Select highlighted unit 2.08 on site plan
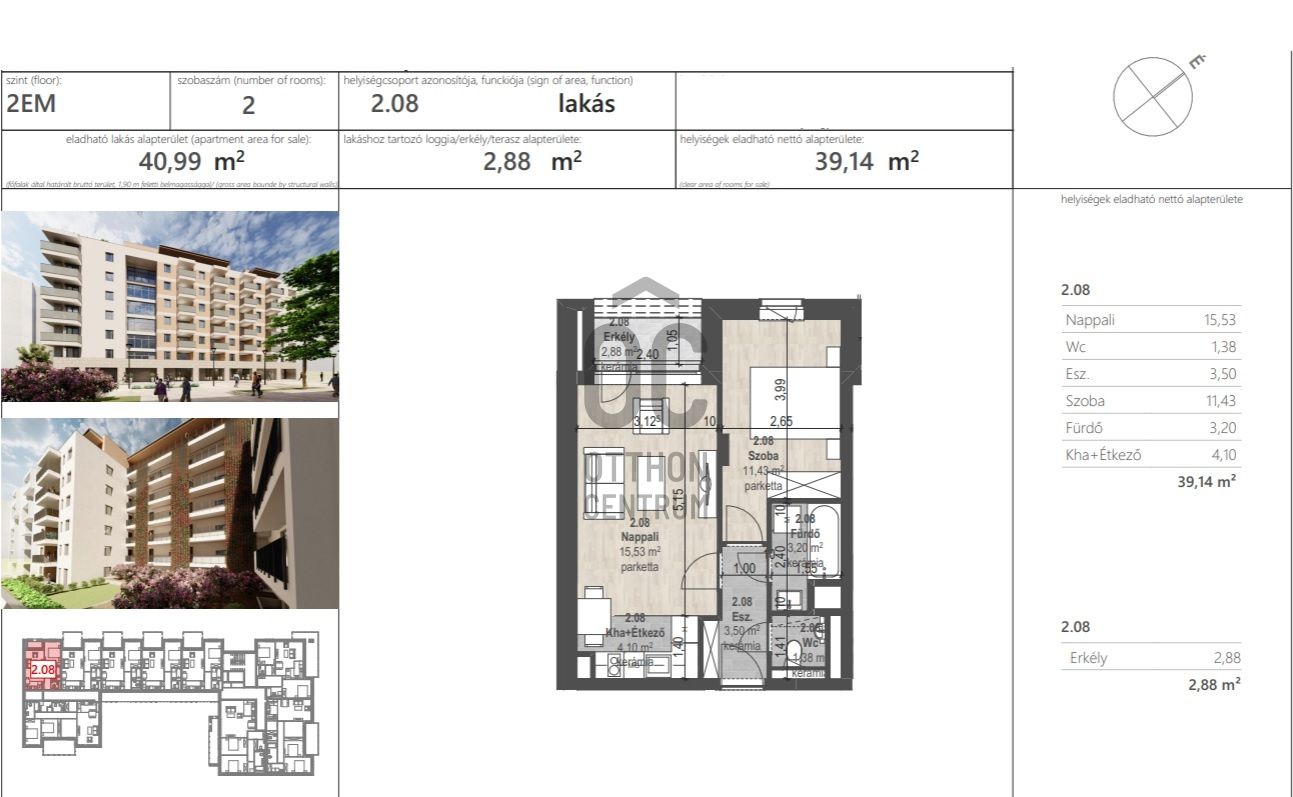The height and width of the screenshot is (797, 1293). pos(43,667)
